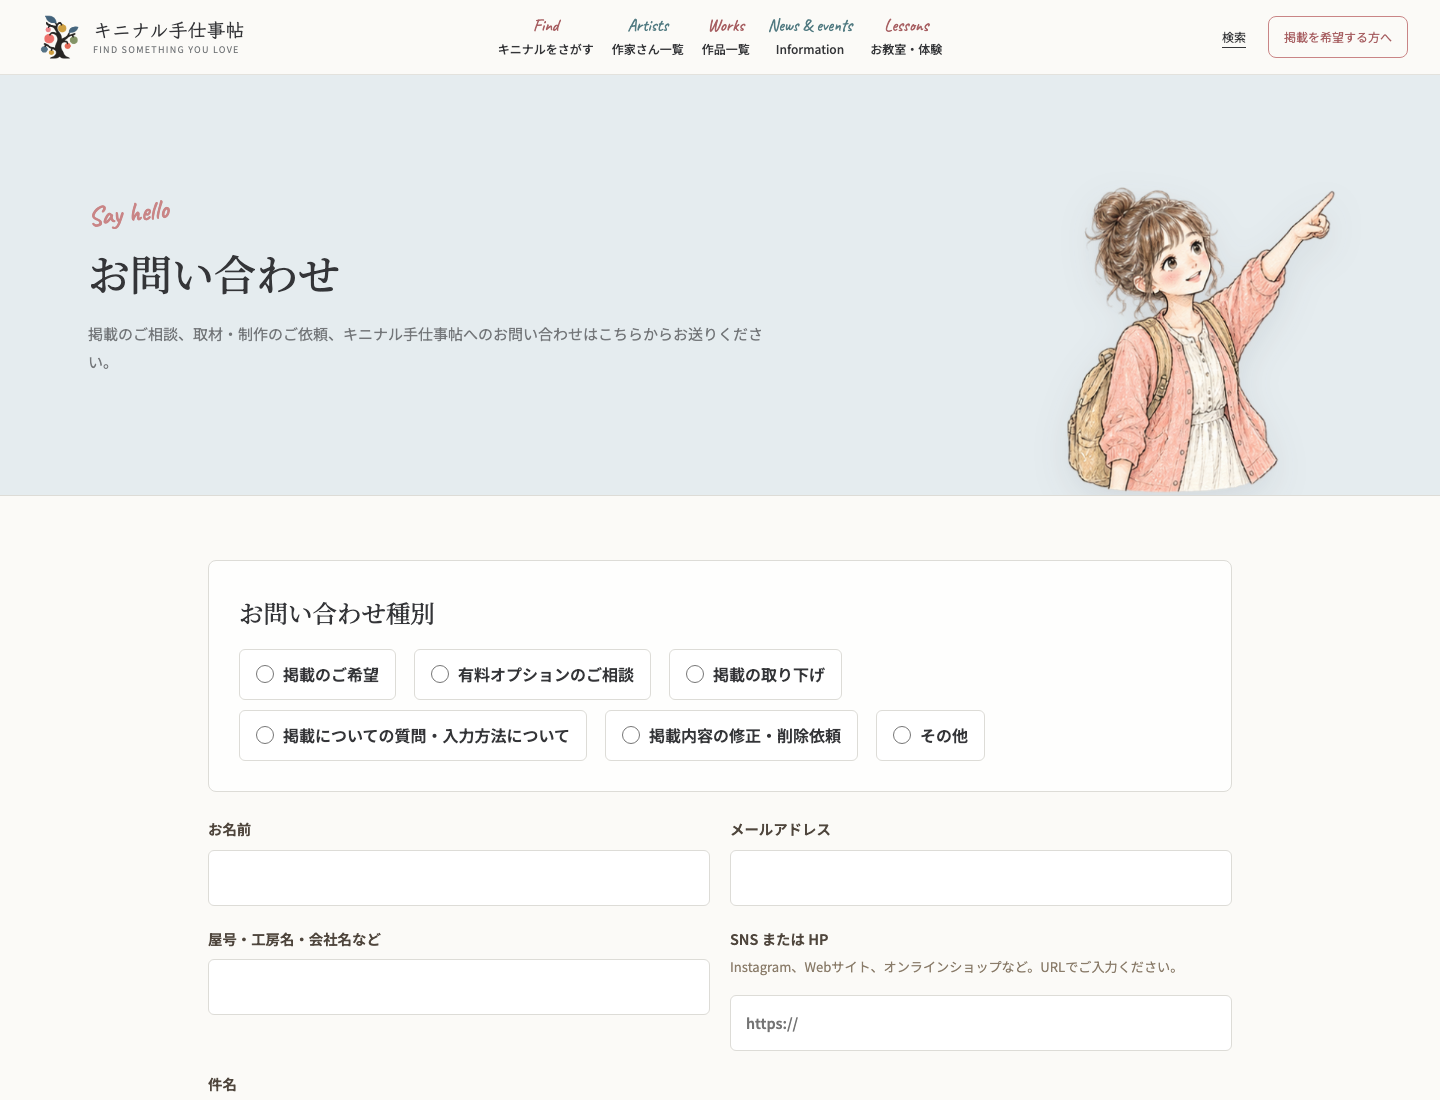
Task: Open the Works 作品一覧 menu item
Action: [x=726, y=37]
